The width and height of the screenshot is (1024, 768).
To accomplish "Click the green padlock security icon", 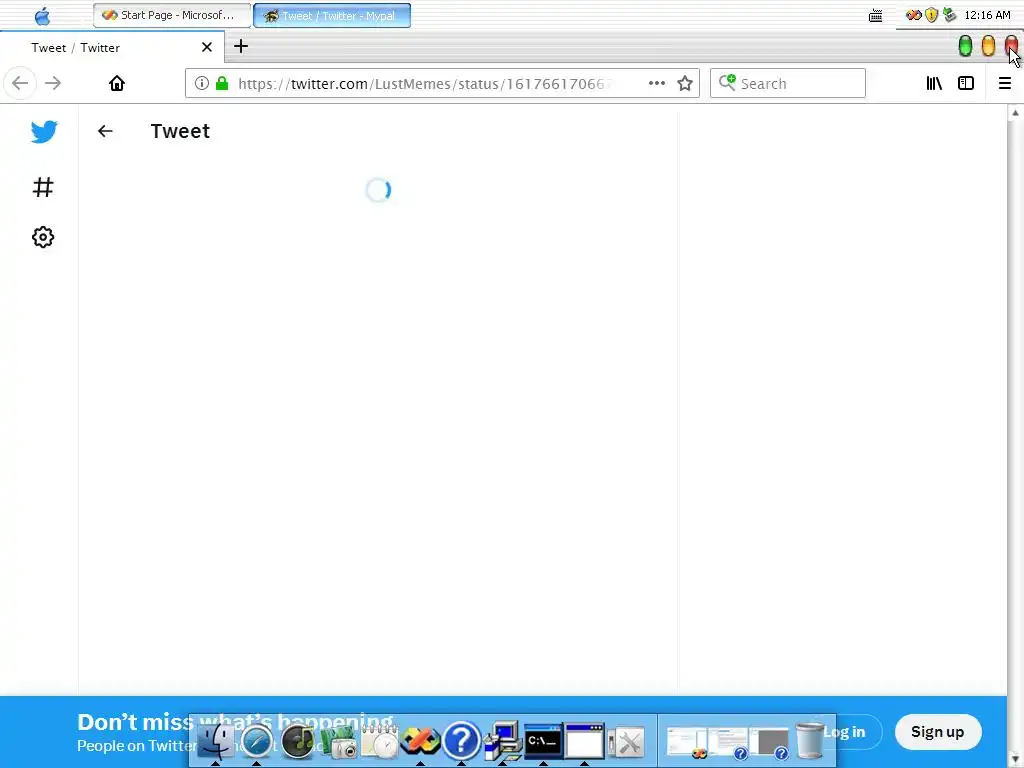I will click(x=222, y=83).
